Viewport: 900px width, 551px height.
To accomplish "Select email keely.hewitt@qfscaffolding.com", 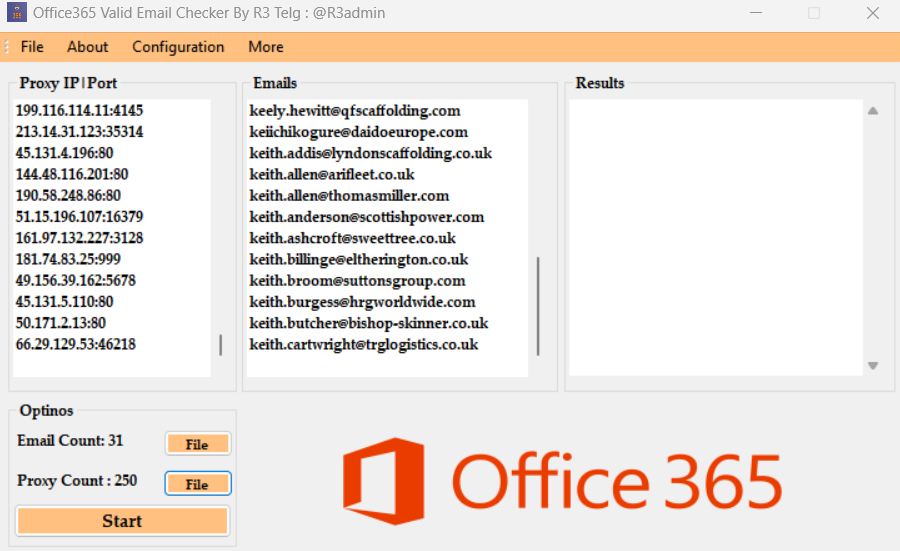I will click(355, 110).
